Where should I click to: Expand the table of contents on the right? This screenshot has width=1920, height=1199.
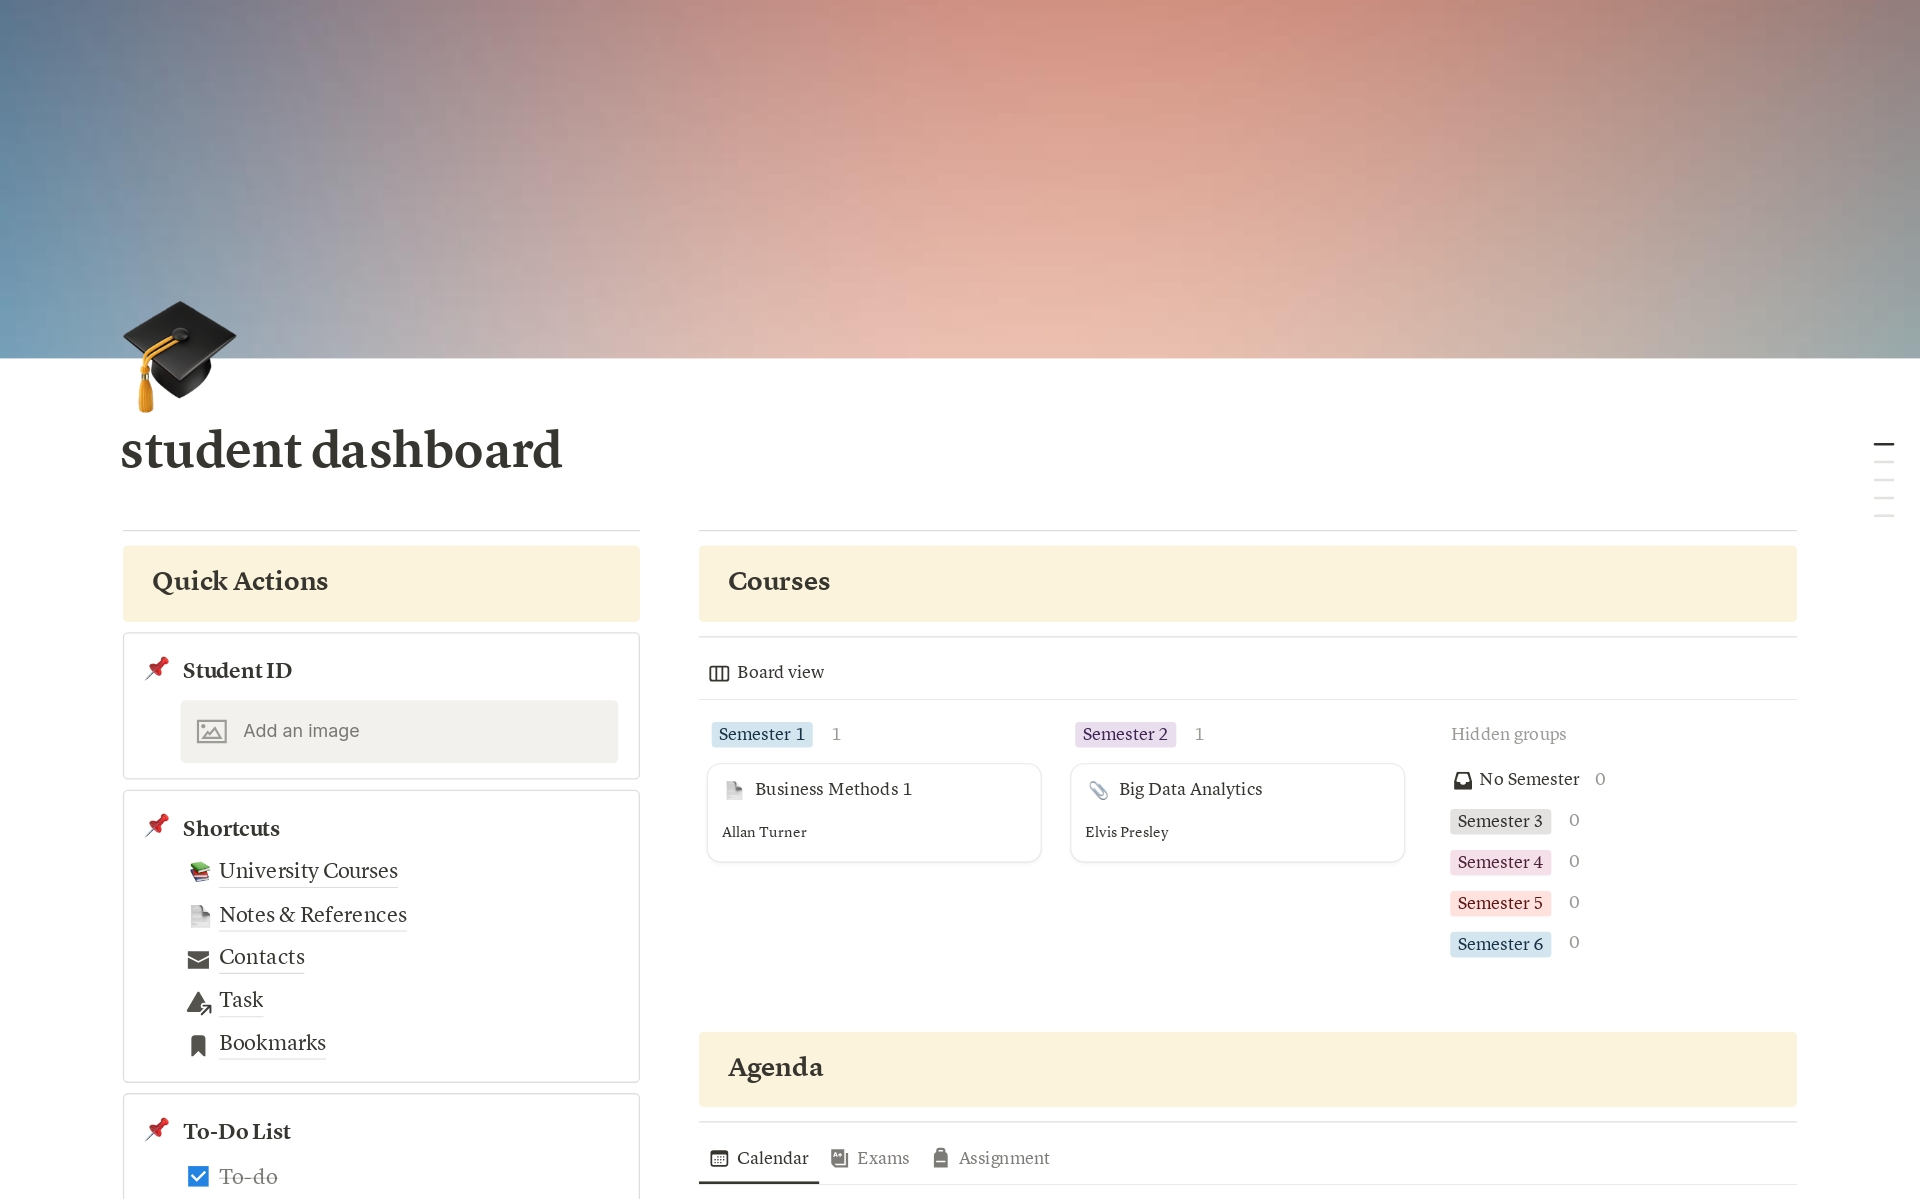[1884, 478]
